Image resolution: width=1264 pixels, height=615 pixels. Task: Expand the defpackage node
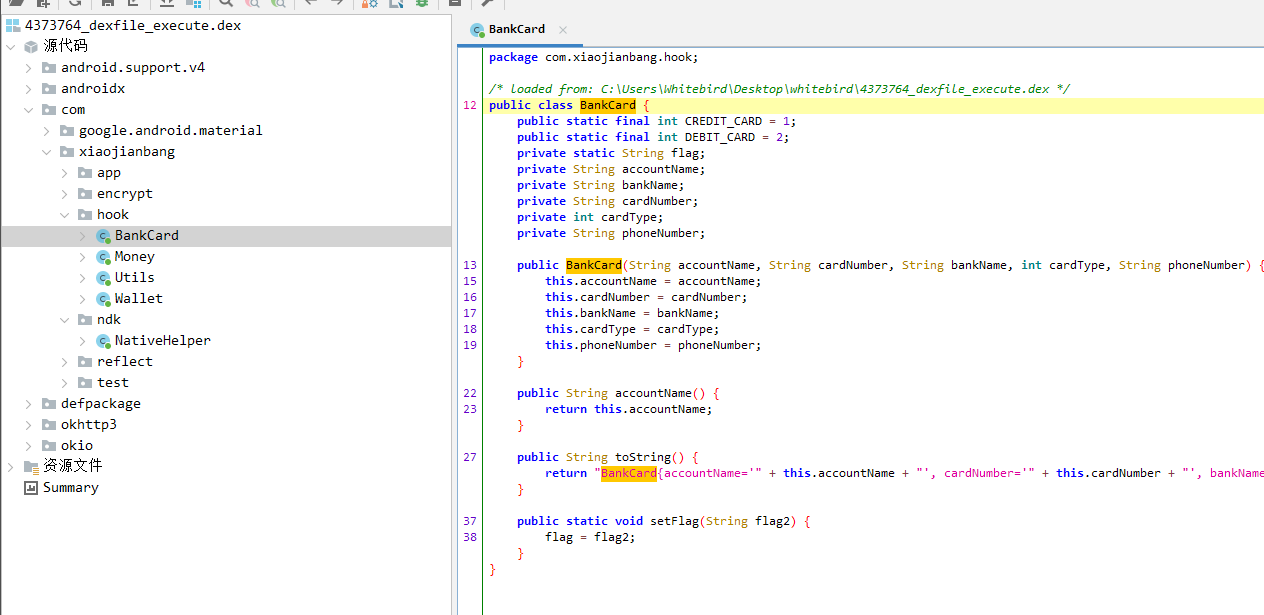(28, 404)
